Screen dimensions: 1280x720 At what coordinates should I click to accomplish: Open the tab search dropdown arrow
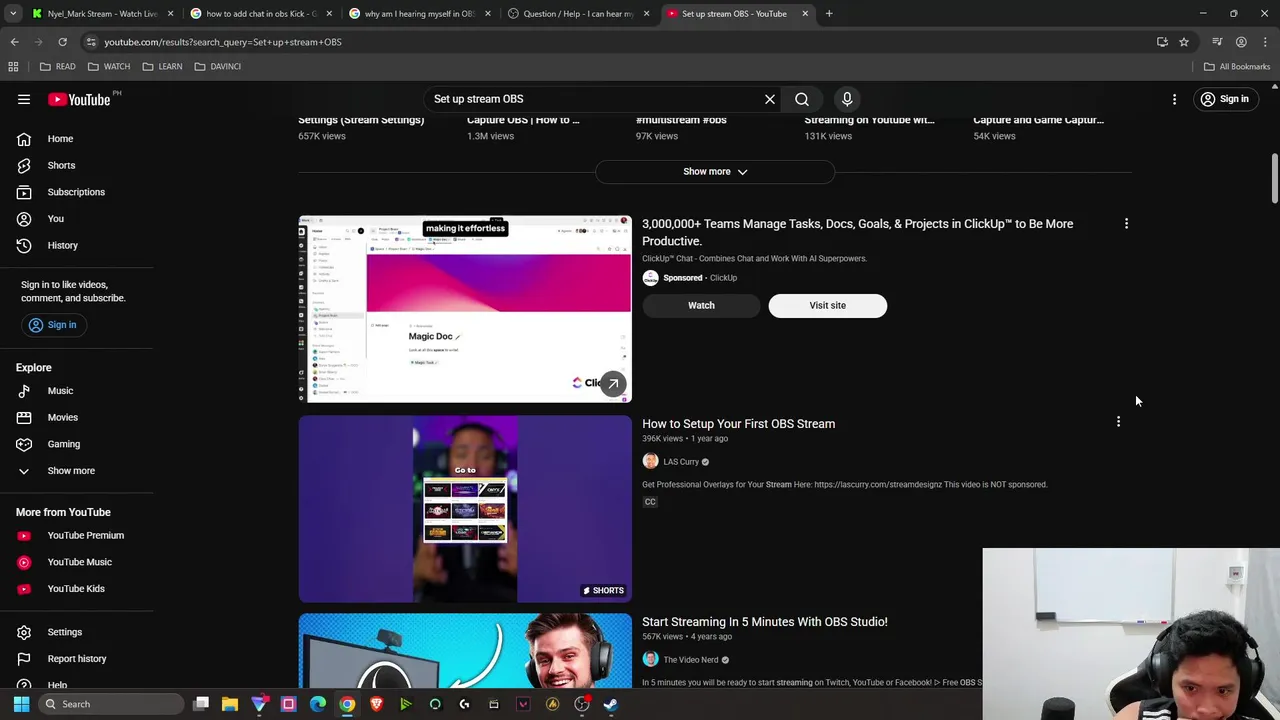click(13, 14)
